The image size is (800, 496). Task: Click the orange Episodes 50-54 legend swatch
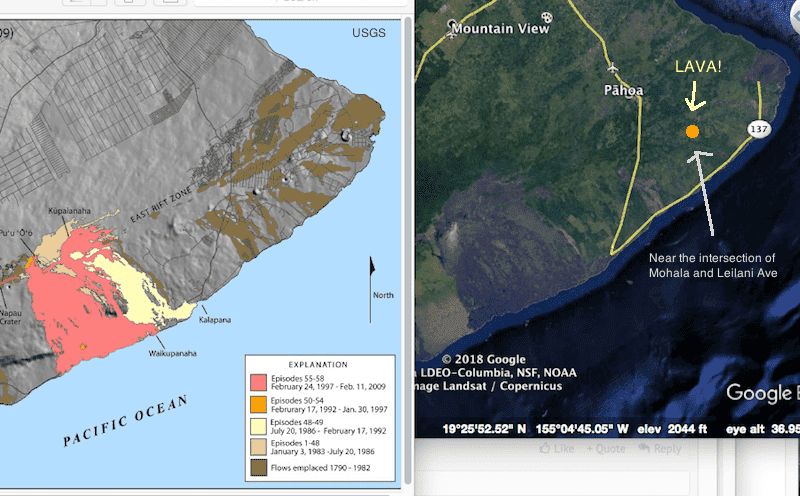pyautogui.click(x=259, y=404)
